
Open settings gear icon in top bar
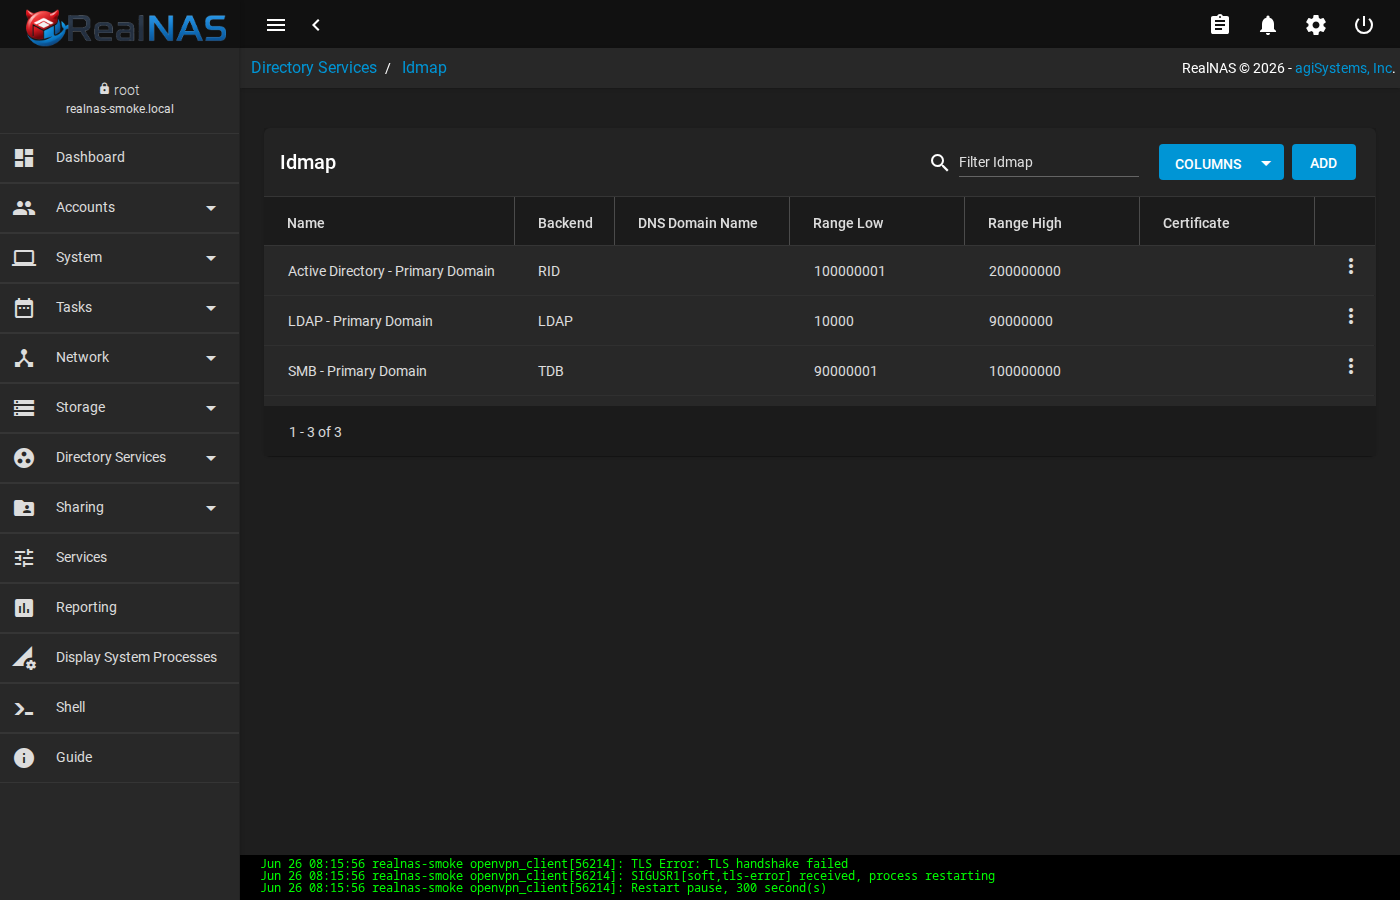1316,25
